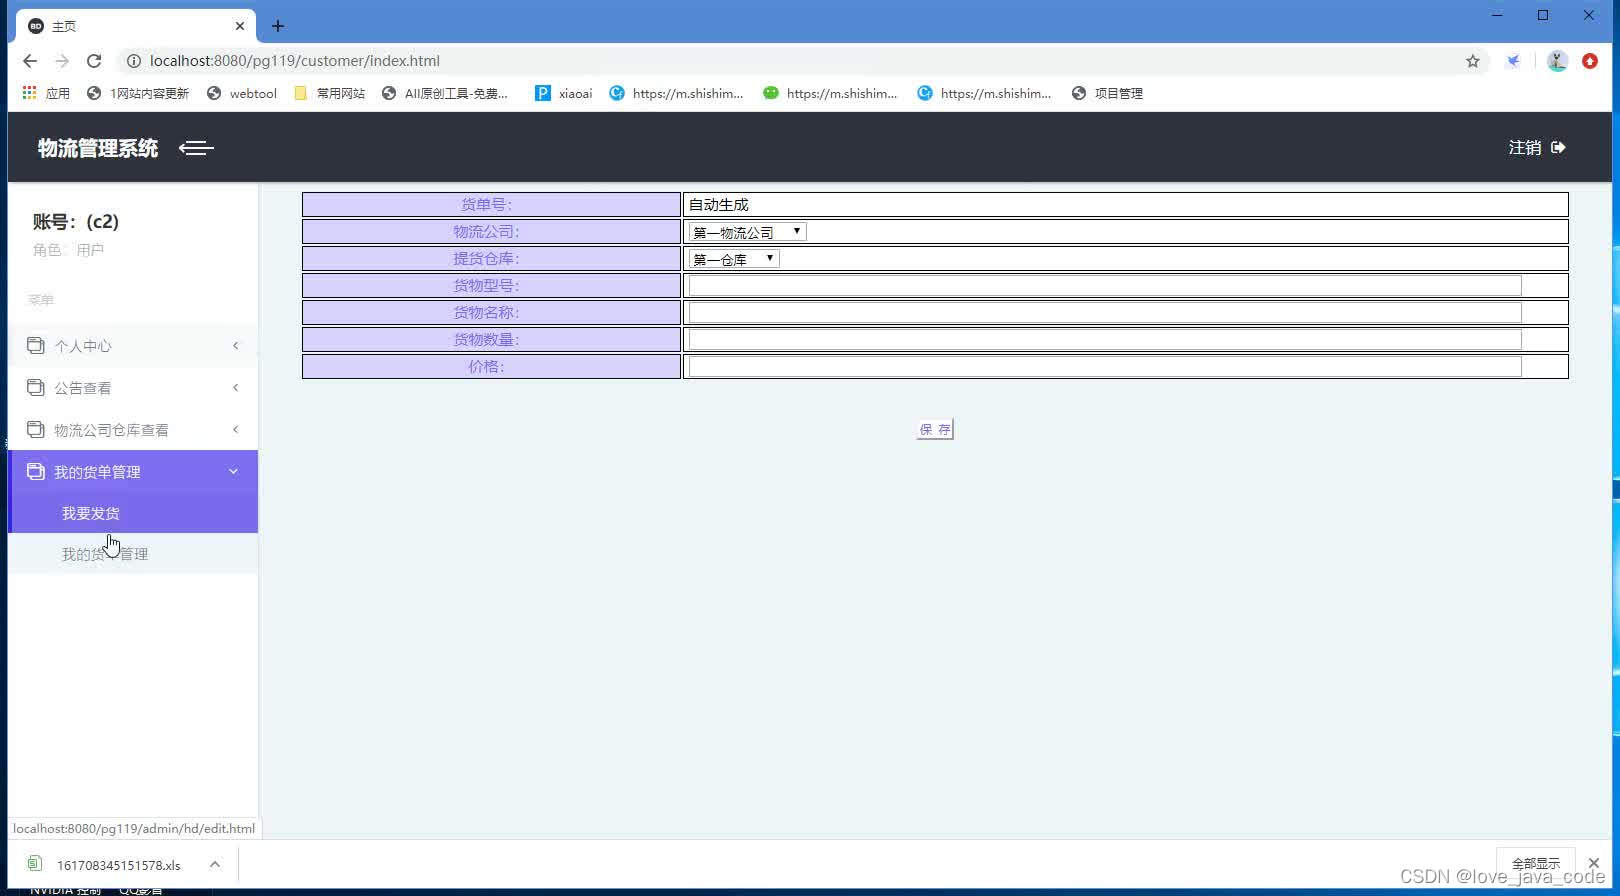
Task: Click the 个人中心 menu icon
Action: [x=36, y=345]
